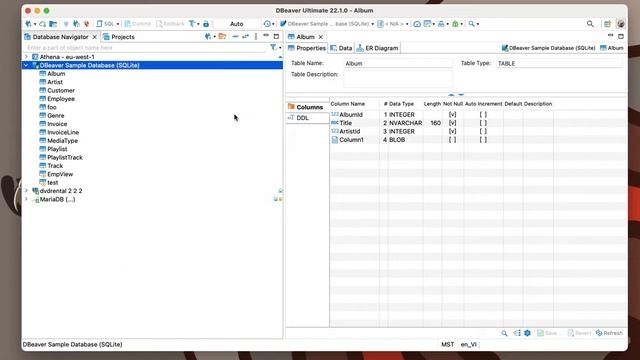Click the main toolbar search magnifier icon
640x360 pixels.
point(471,24)
